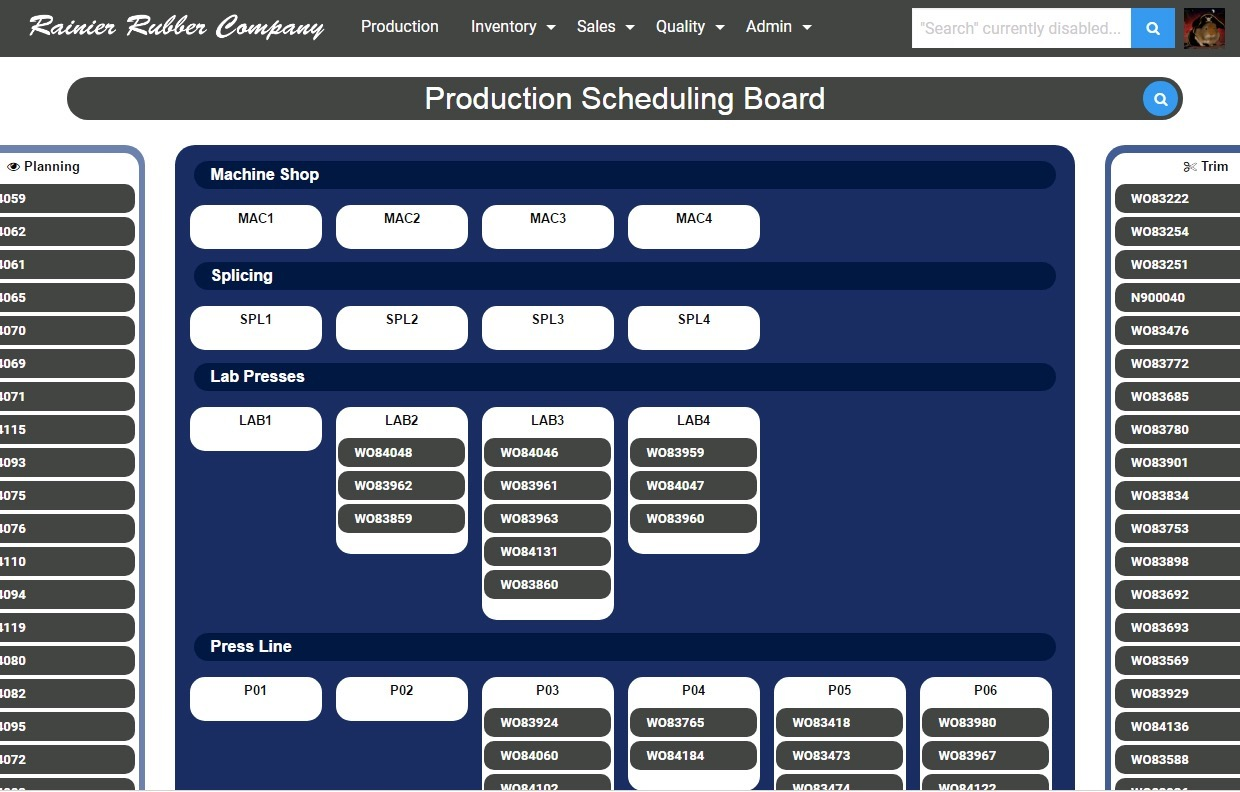Select the Machine Shop section header
Viewport: 1240px width, 792px height.
625,175
